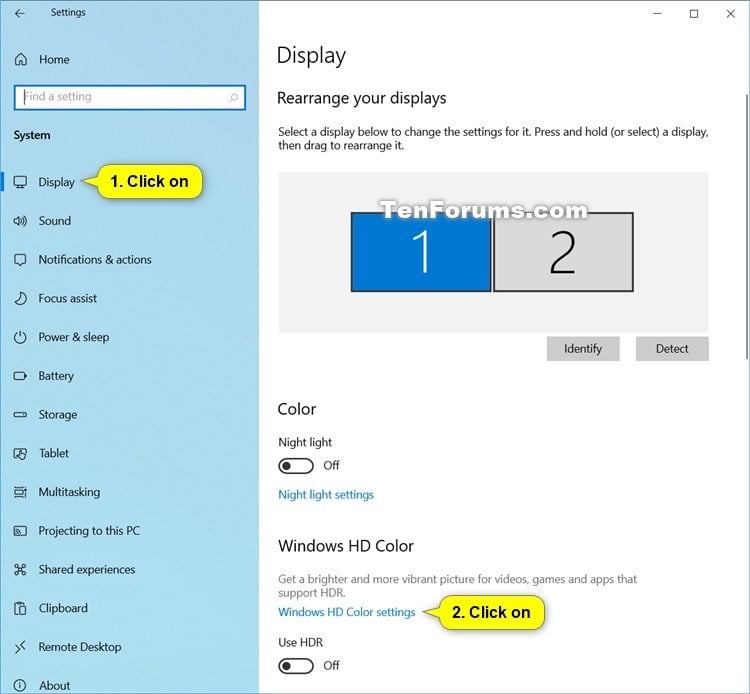Viewport: 750px width, 694px height.
Task: Open Storage settings
Action: click(x=57, y=415)
